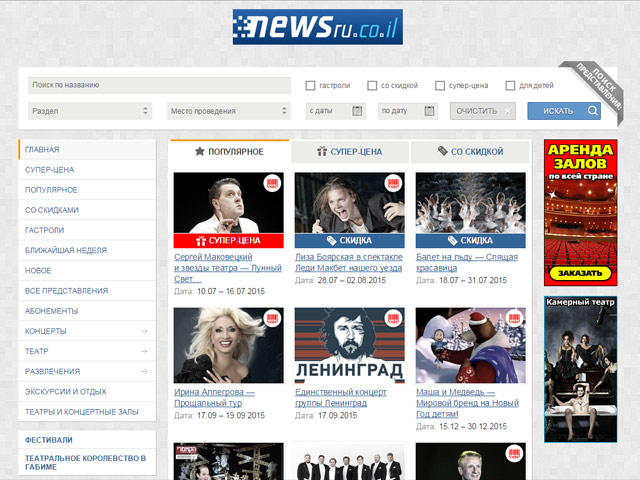Click the arrow icon beside Концерты

tap(144, 331)
